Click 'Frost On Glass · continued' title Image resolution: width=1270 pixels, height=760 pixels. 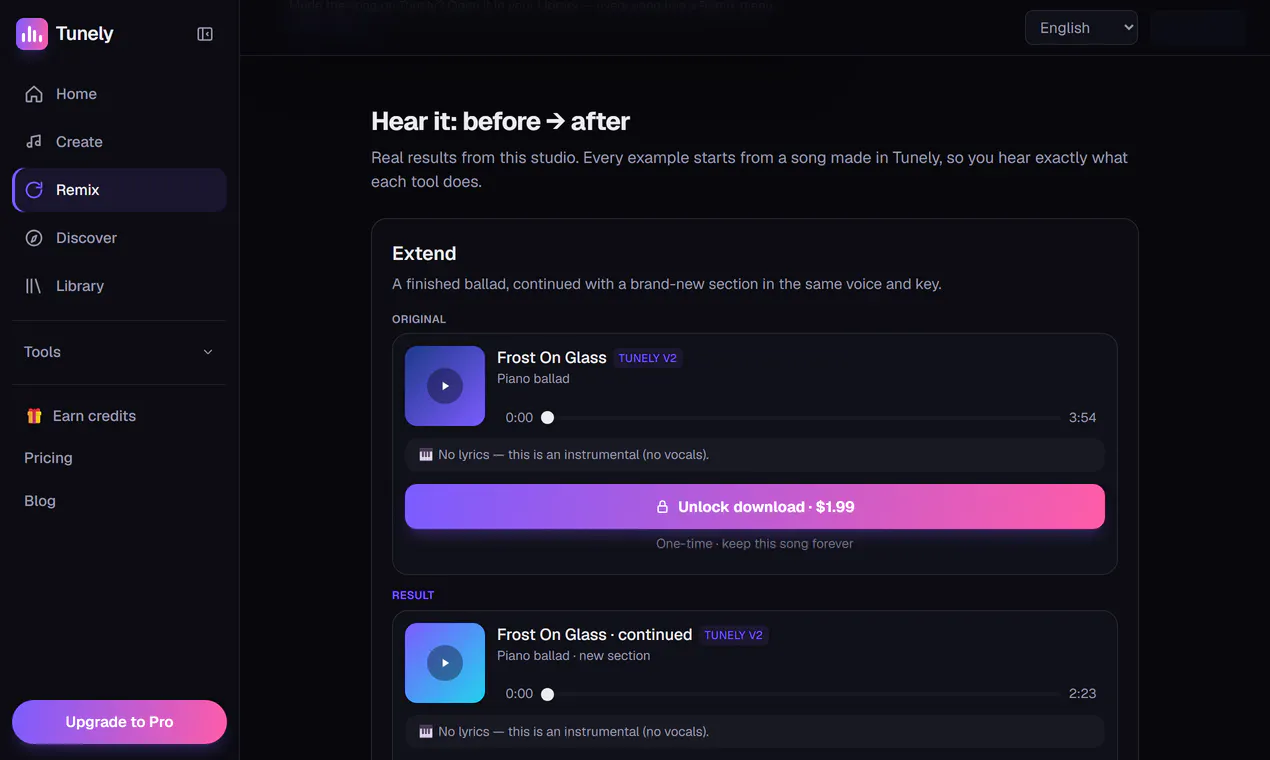595,635
